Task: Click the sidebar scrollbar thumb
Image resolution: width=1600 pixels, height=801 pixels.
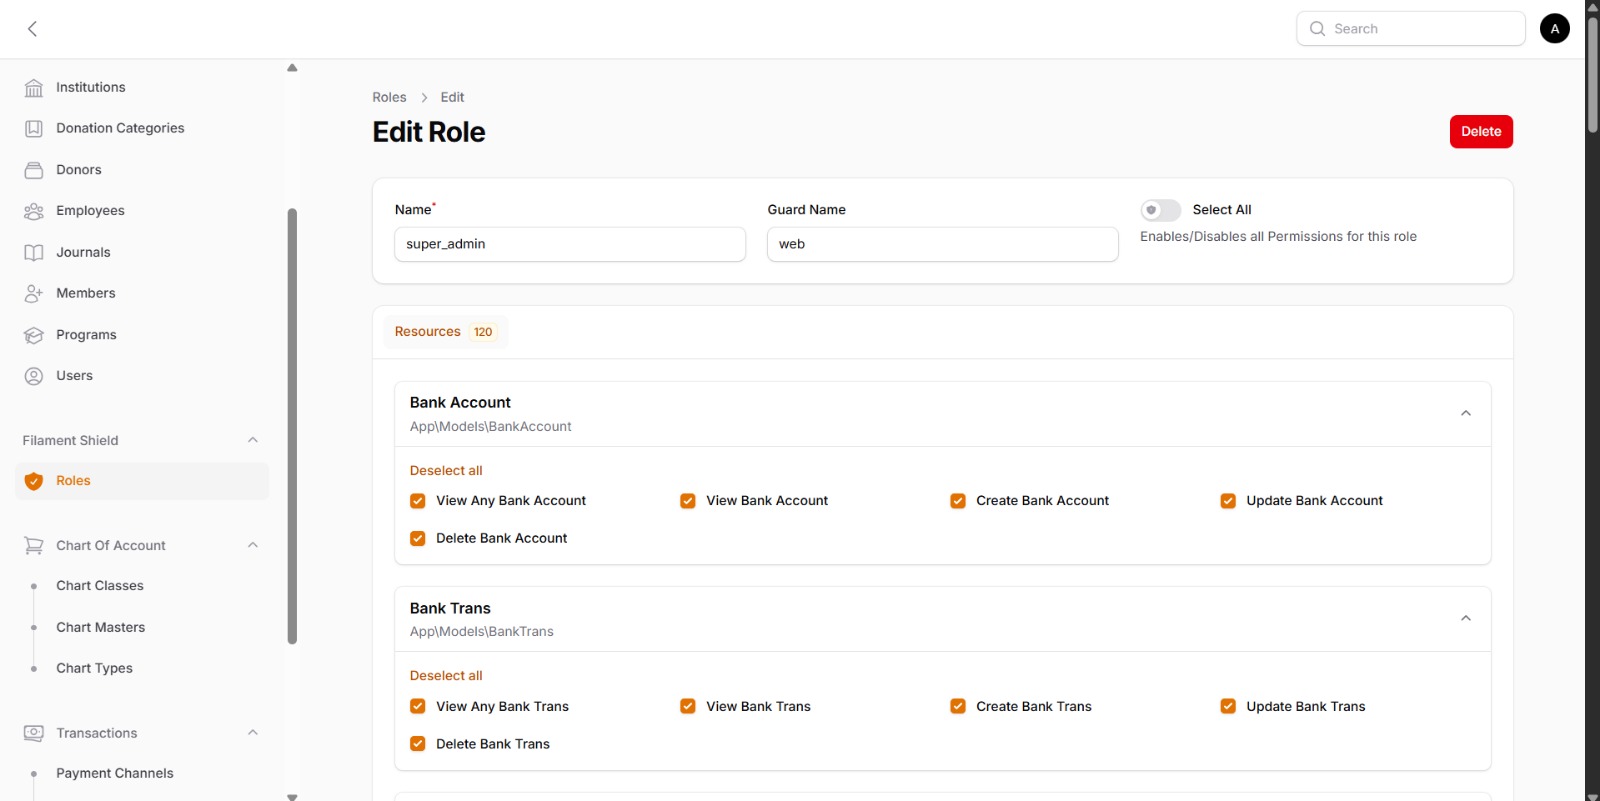Action: [x=292, y=426]
